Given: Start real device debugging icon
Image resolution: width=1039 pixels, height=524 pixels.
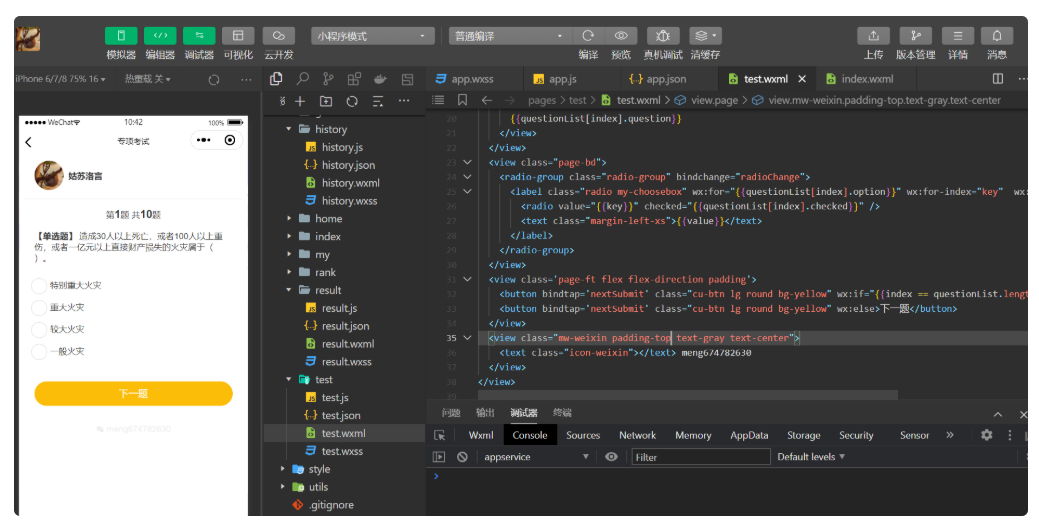Looking at the screenshot, I should click(x=663, y=36).
